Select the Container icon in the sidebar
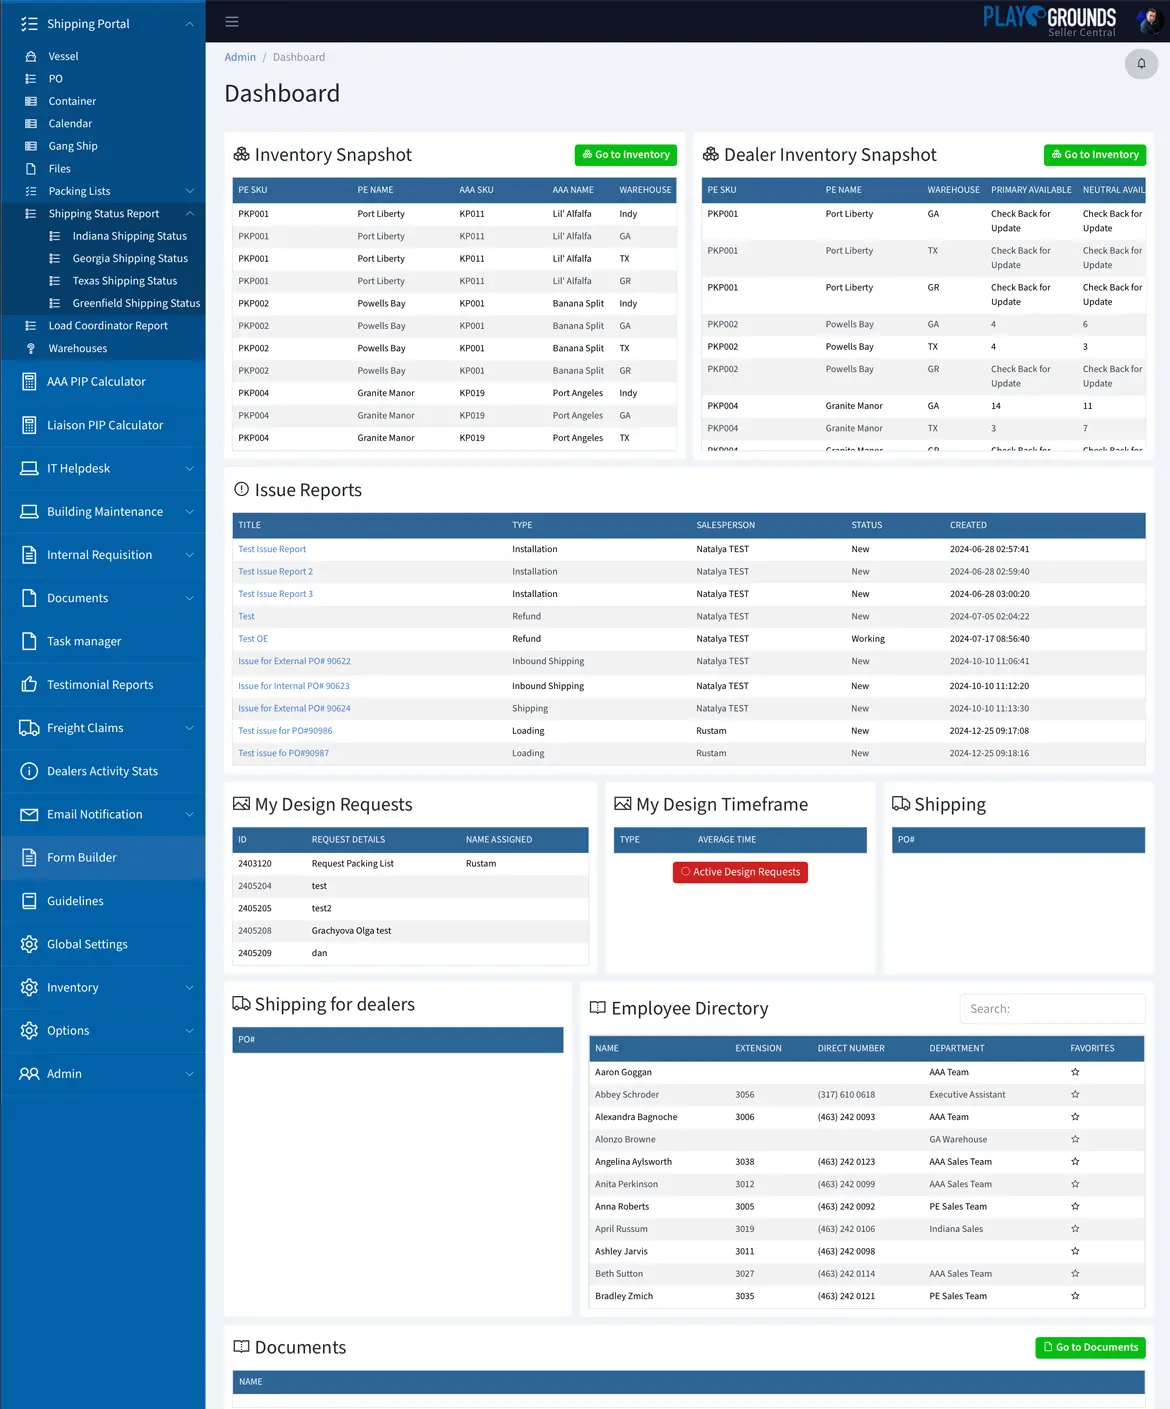The width and height of the screenshot is (1170, 1409). pyautogui.click(x=31, y=101)
